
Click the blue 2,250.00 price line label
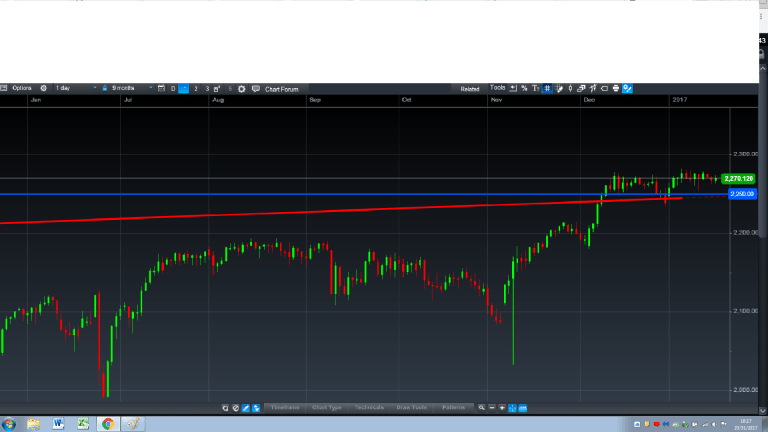click(742, 194)
